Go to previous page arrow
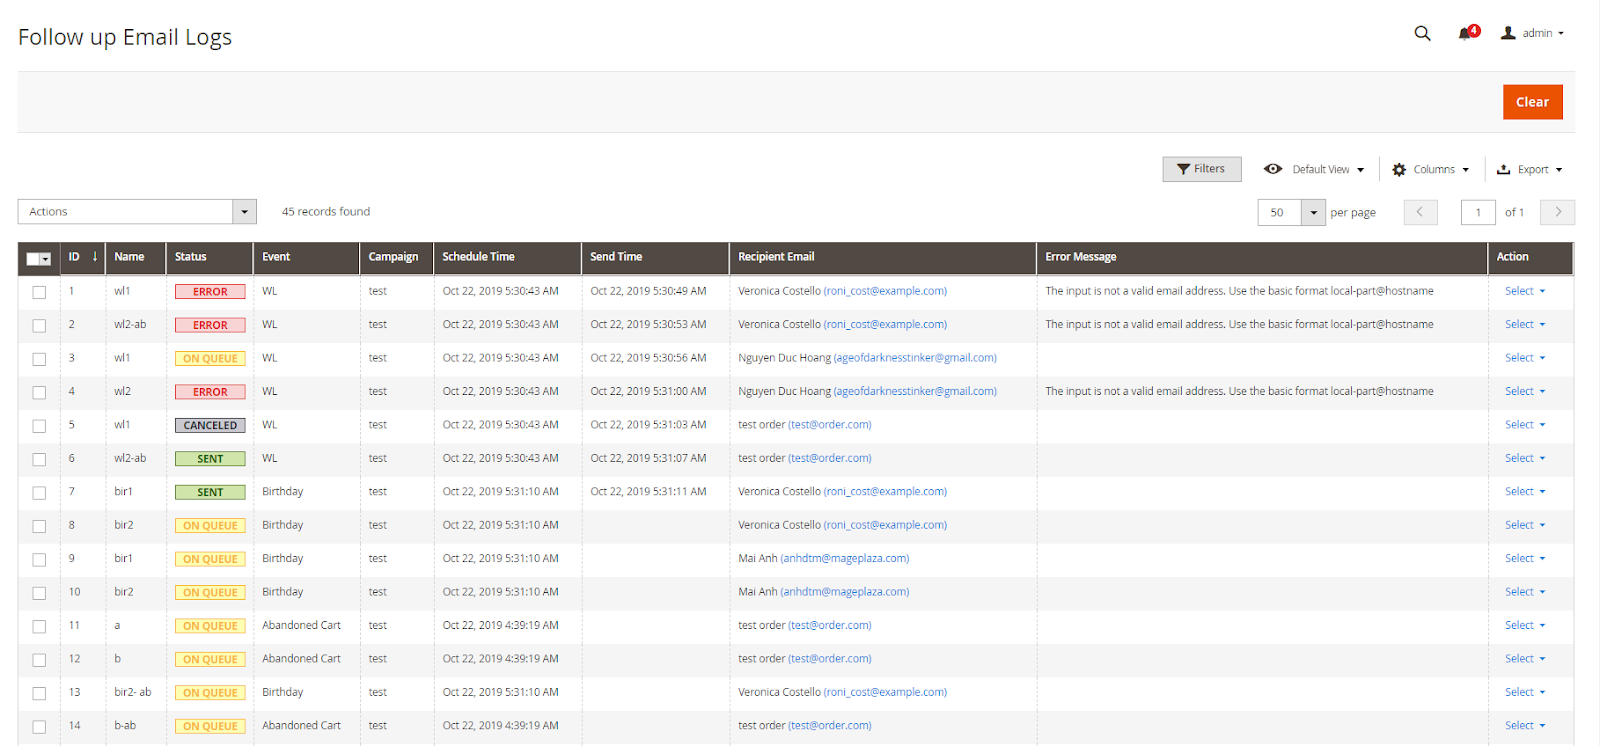Screen dimensions: 1600x746 pos(1420,212)
